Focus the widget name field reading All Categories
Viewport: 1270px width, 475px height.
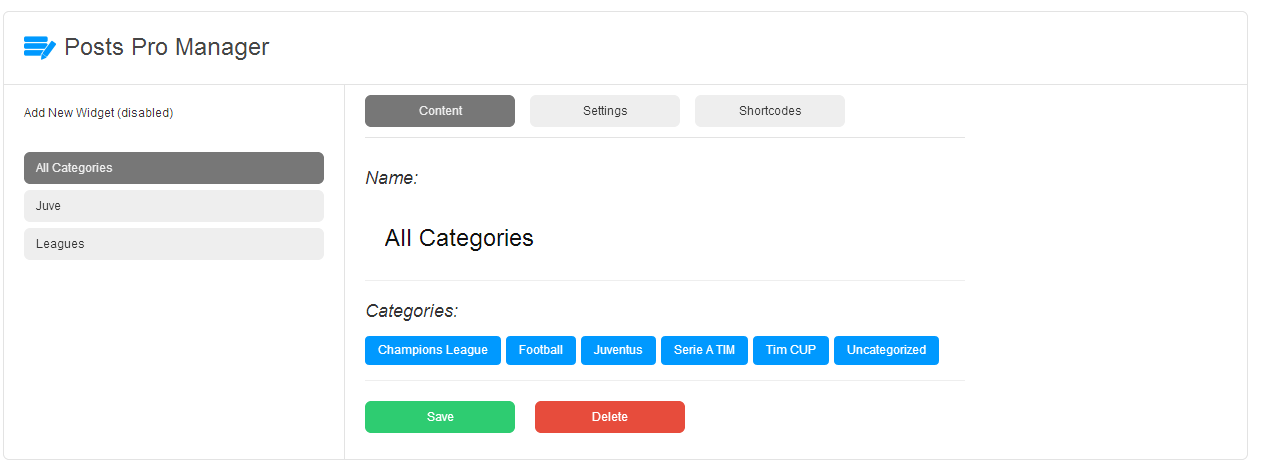pos(665,238)
